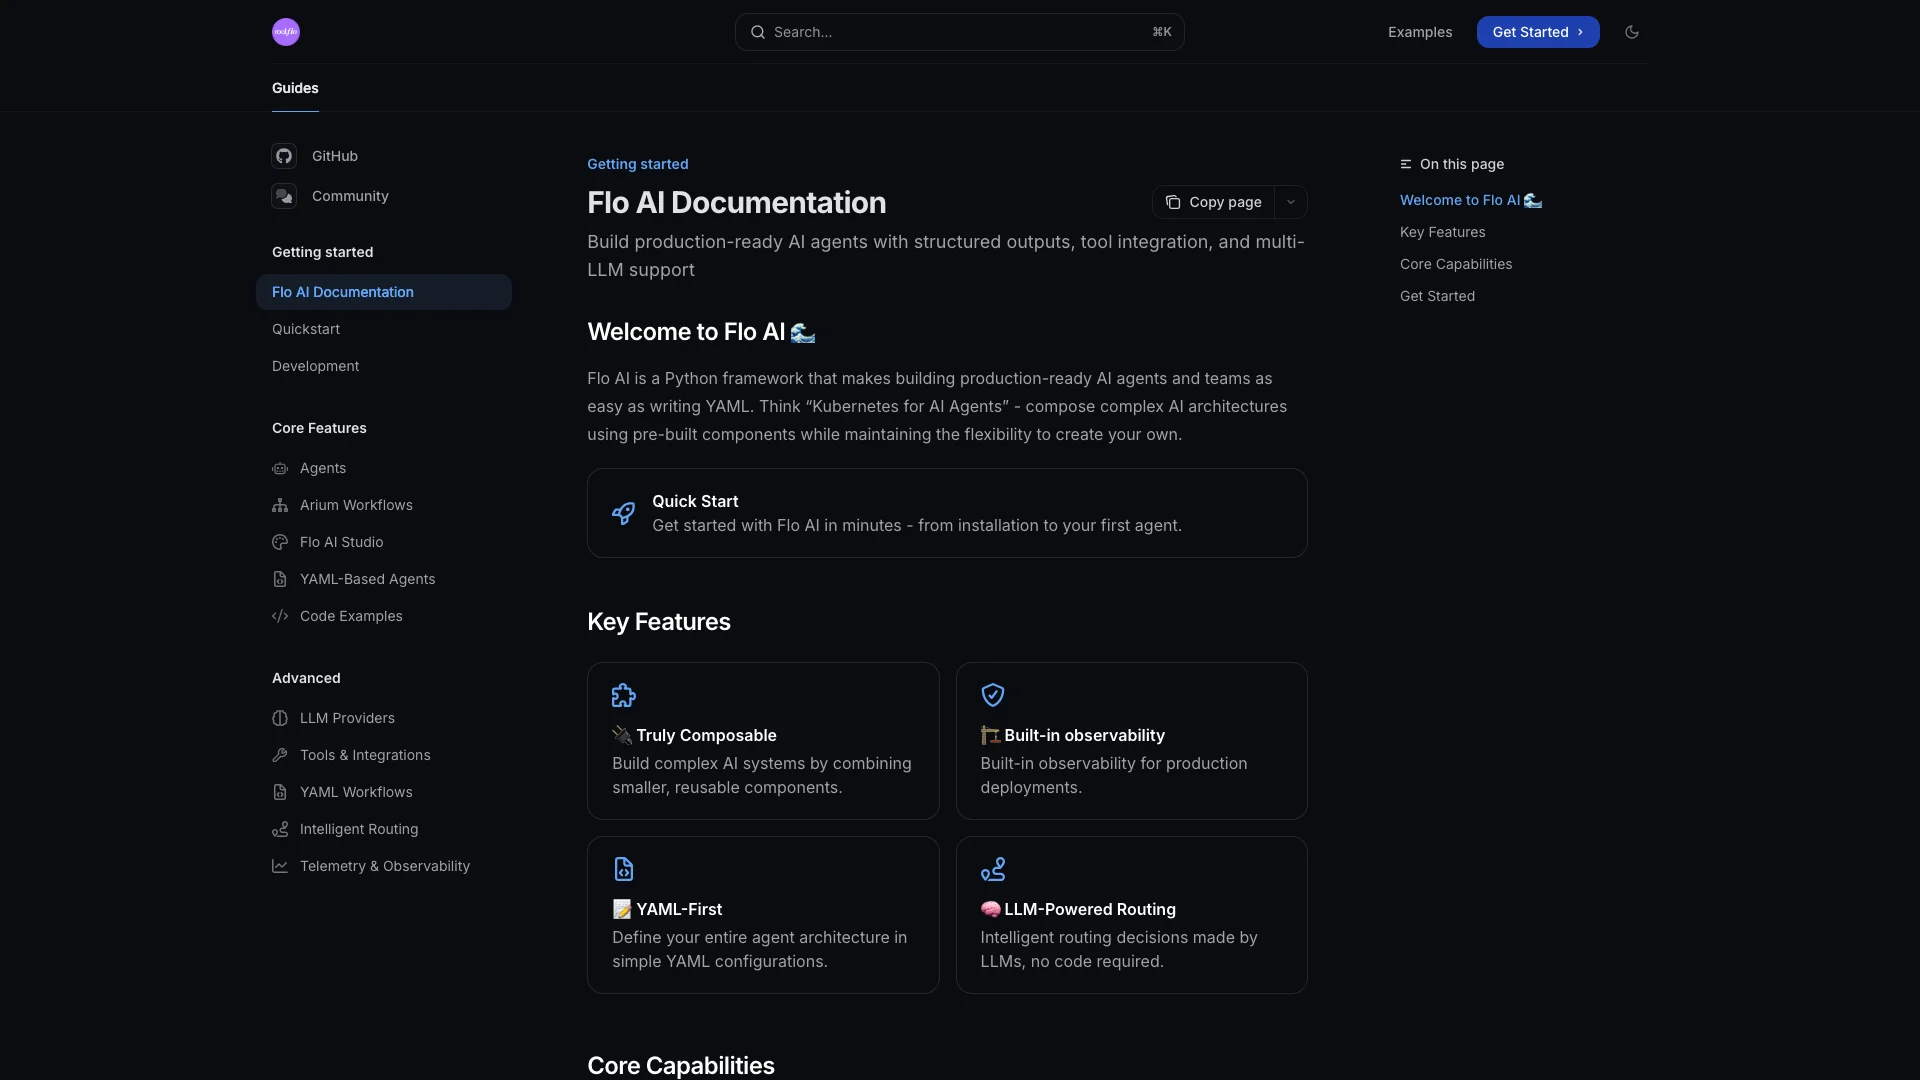Open Arium Workflows in the sidebar
Image resolution: width=1920 pixels, height=1080 pixels.
click(x=356, y=505)
